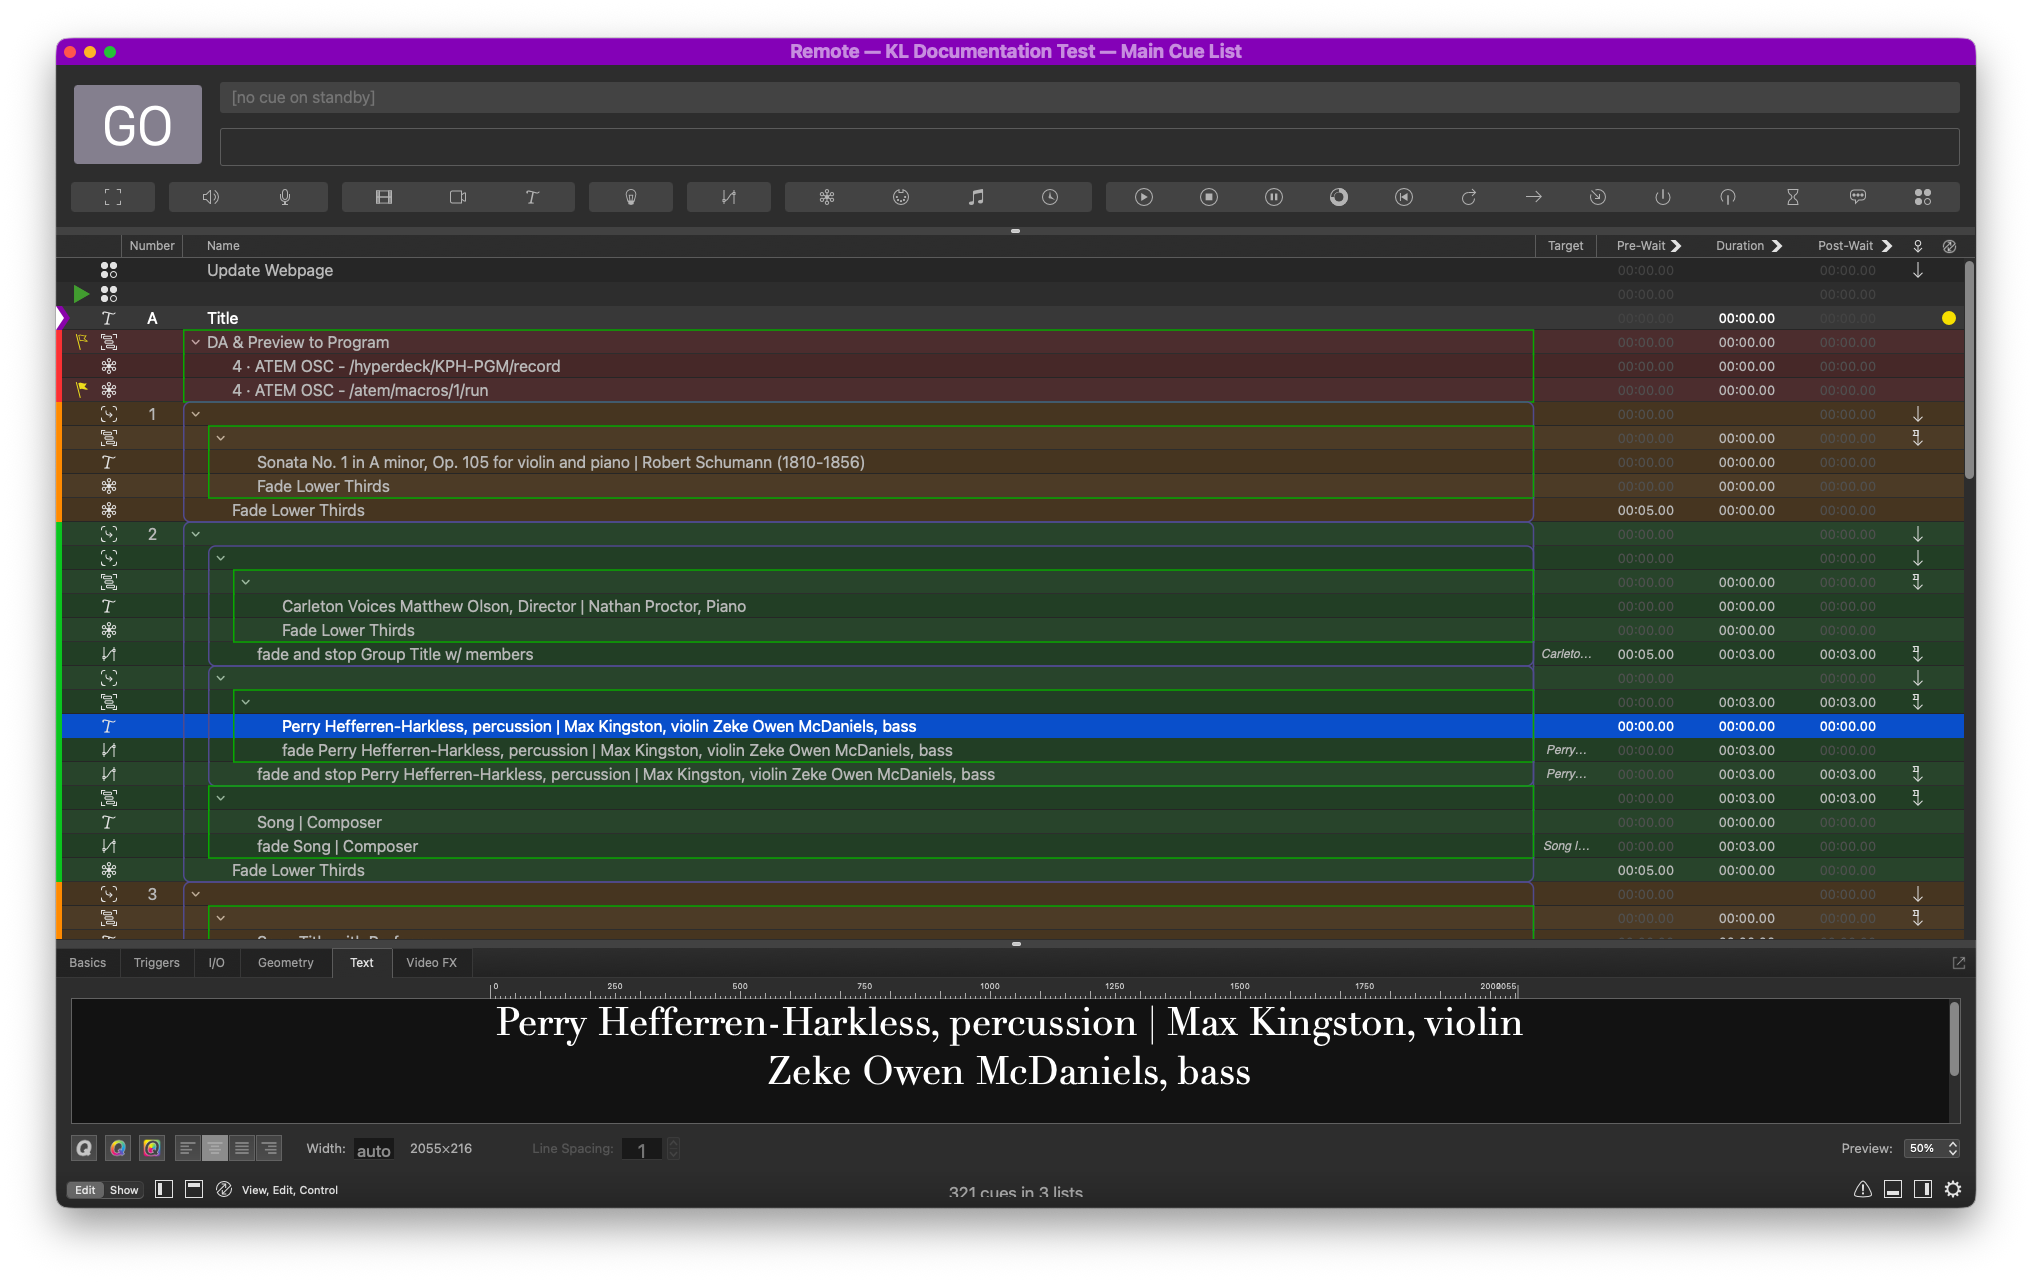2032x1282 pixels.
Task: Collapse the group numbered 3
Action: [x=196, y=894]
